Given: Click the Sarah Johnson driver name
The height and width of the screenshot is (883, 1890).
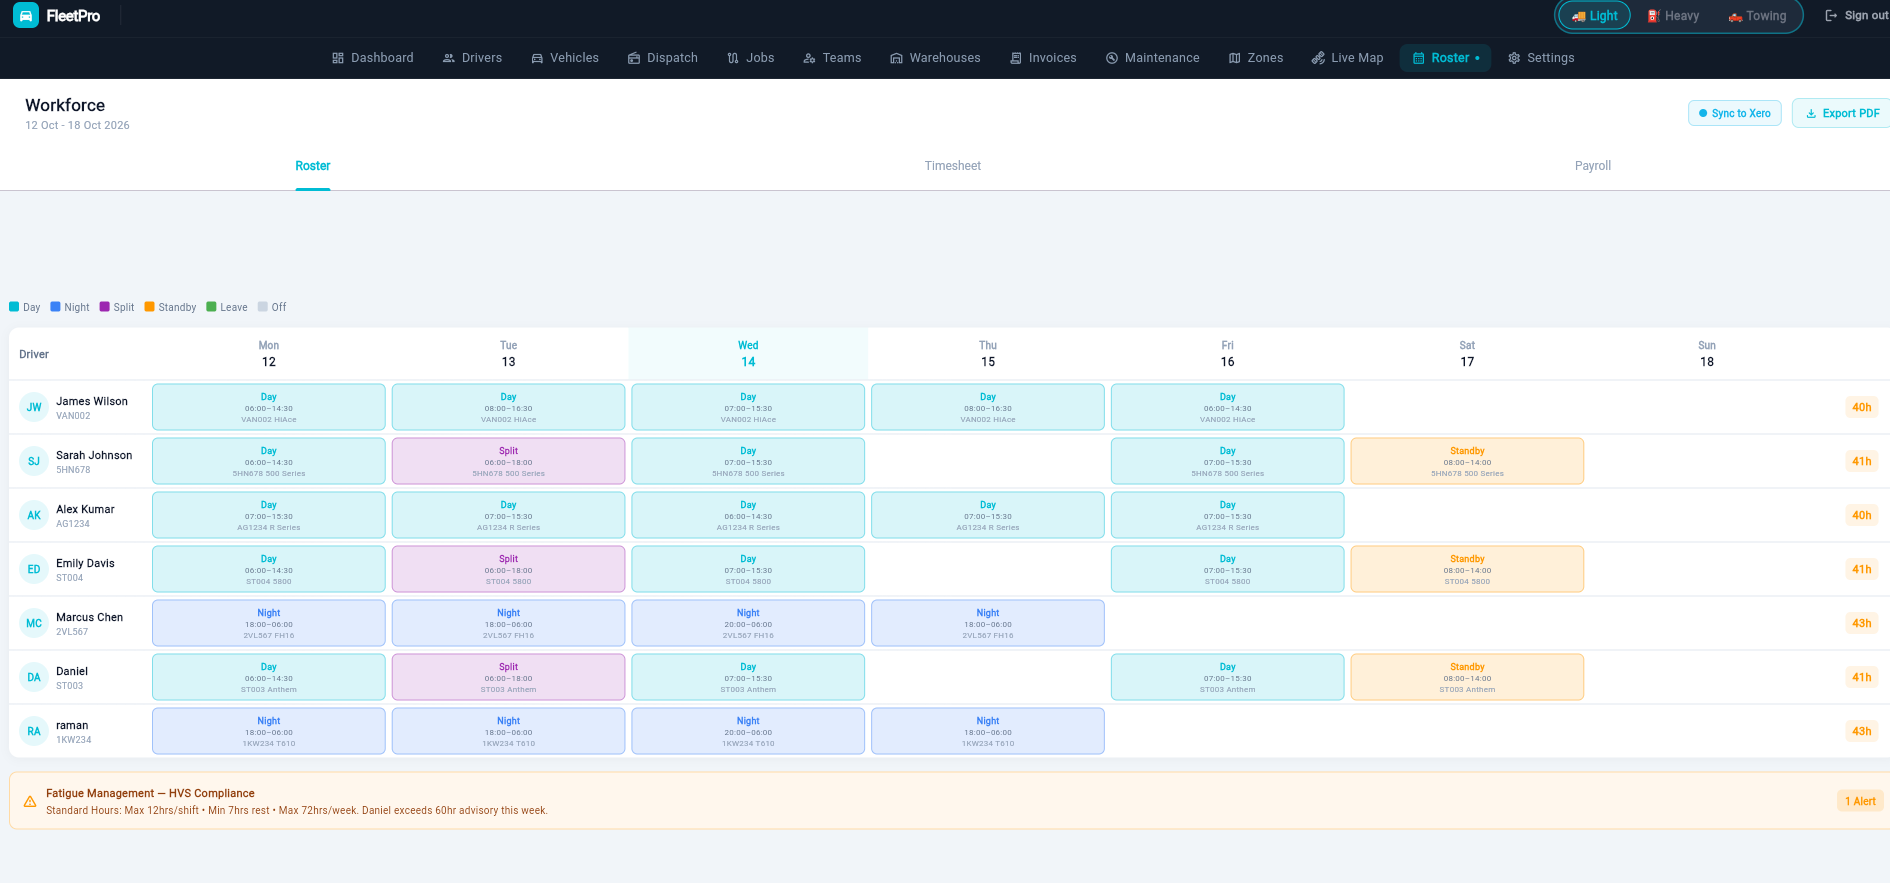Looking at the screenshot, I should coord(94,455).
